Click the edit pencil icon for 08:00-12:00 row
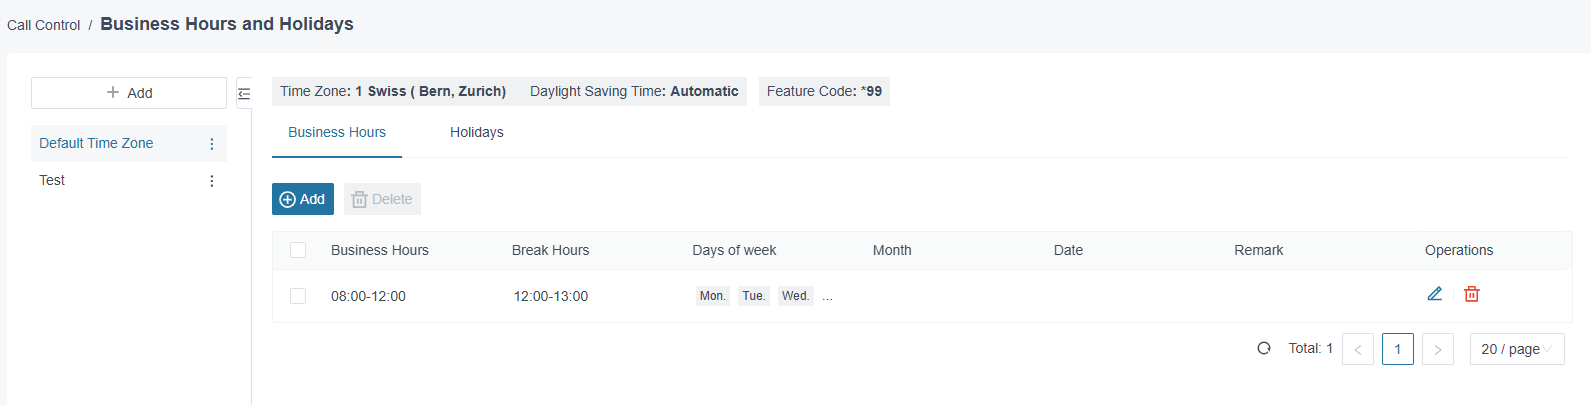Screen dimensions: 1591x405 point(1434,294)
